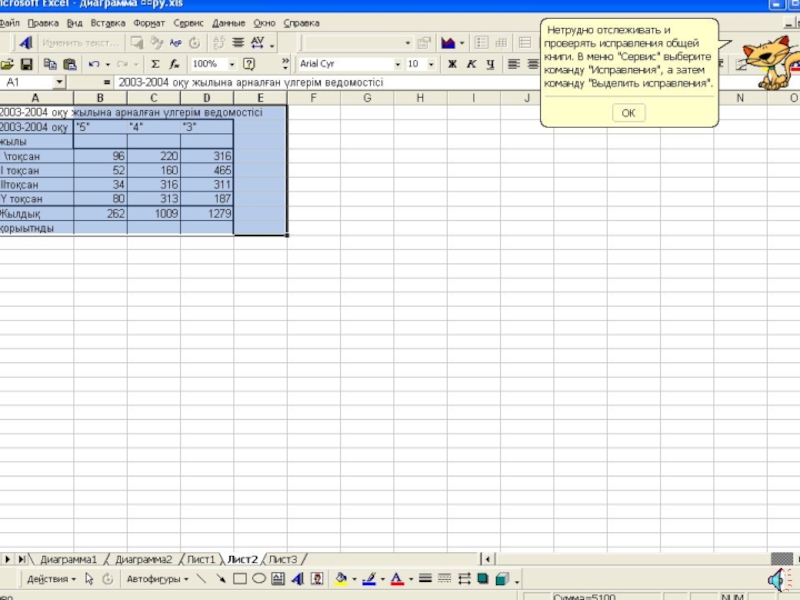Click the Line Style icon

(425, 579)
